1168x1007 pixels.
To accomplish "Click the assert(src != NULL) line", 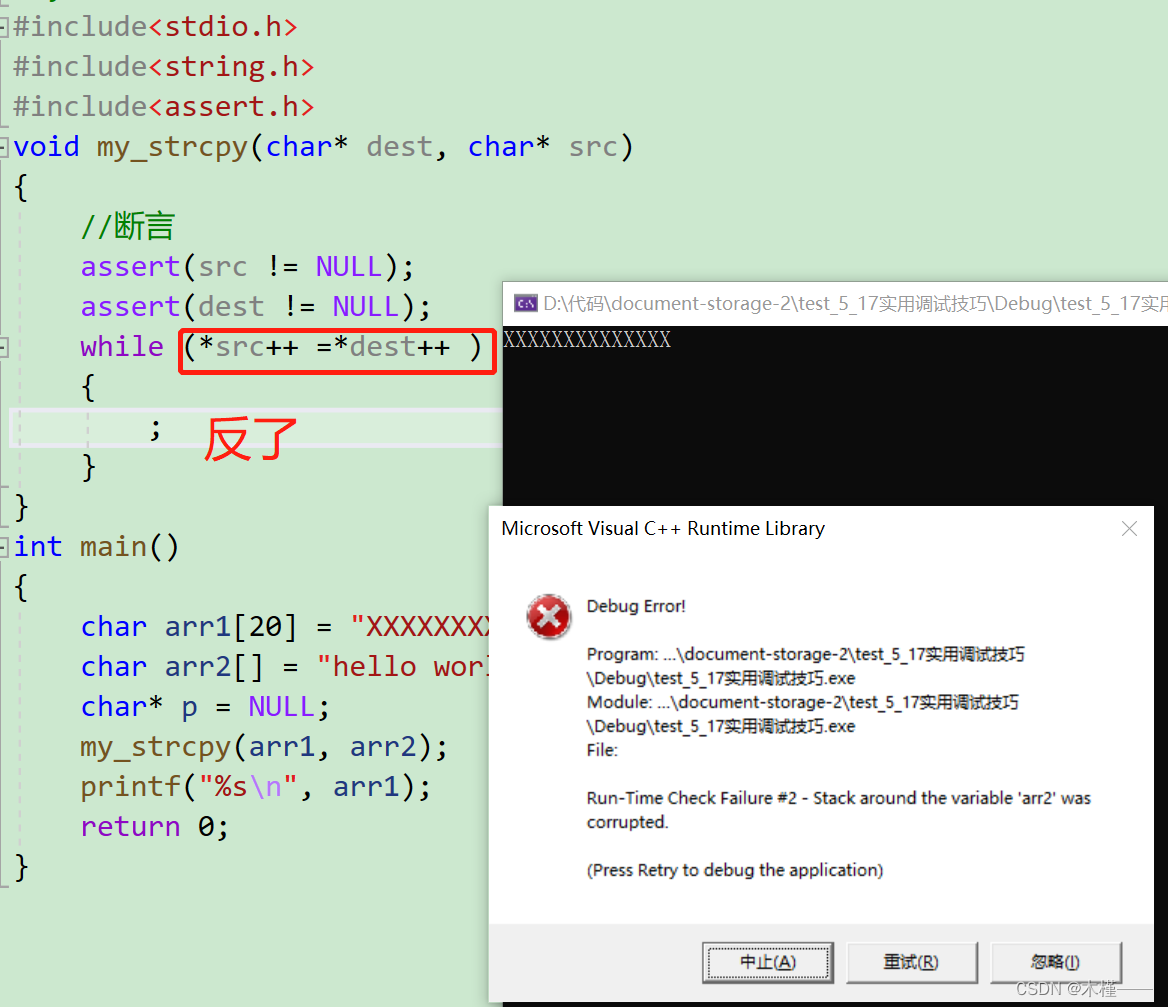I will click(x=247, y=267).
